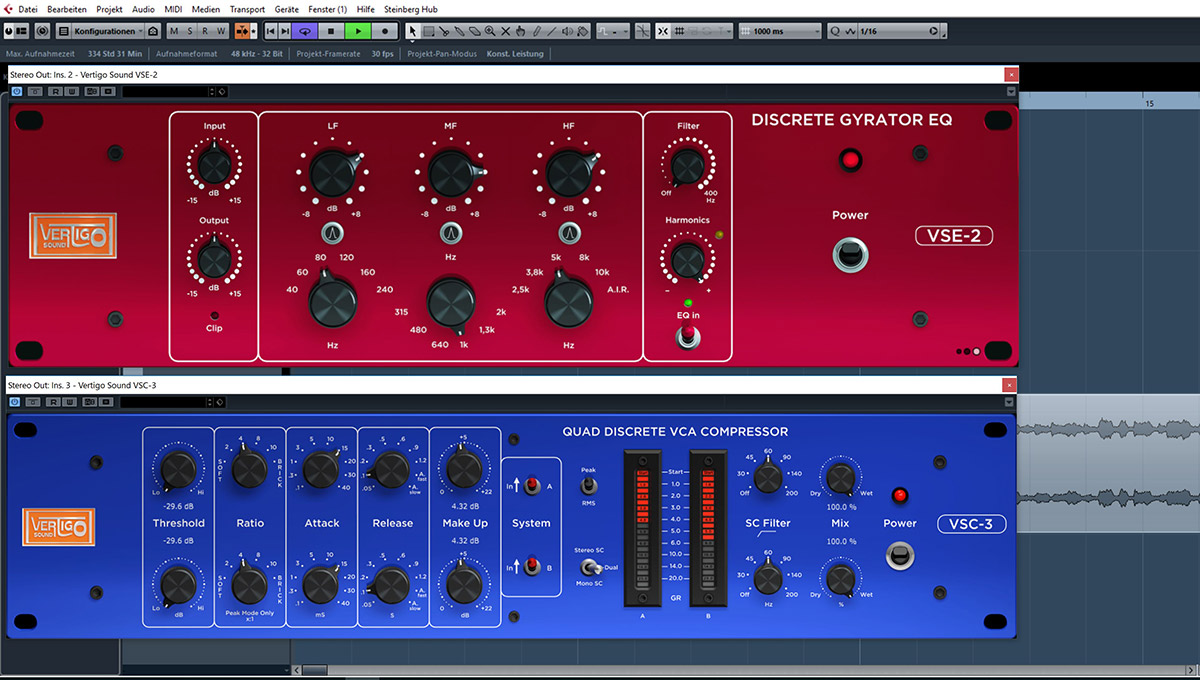Click the VSE-2 Power toggle switch
The height and width of the screenshot is (680, 1200).
(x=850, y=255)
